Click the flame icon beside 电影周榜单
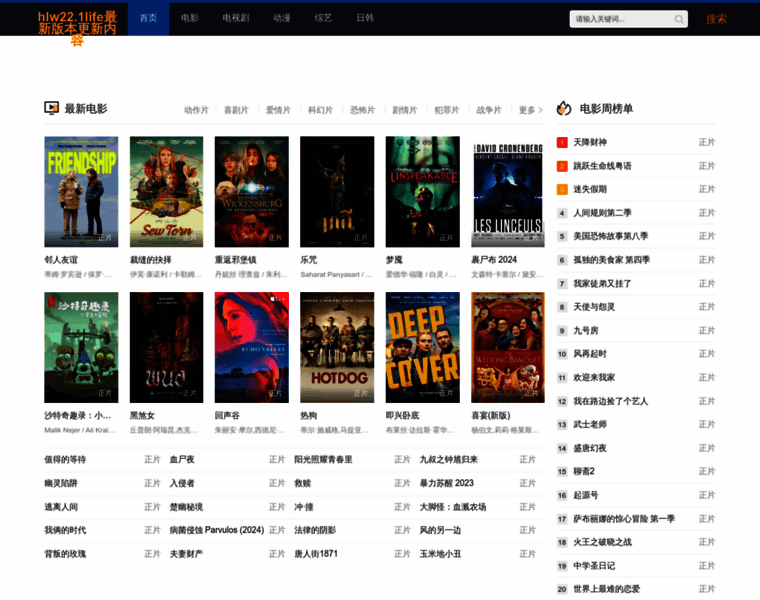This screenshot has height=600, width=760. [x=564, y=108]
